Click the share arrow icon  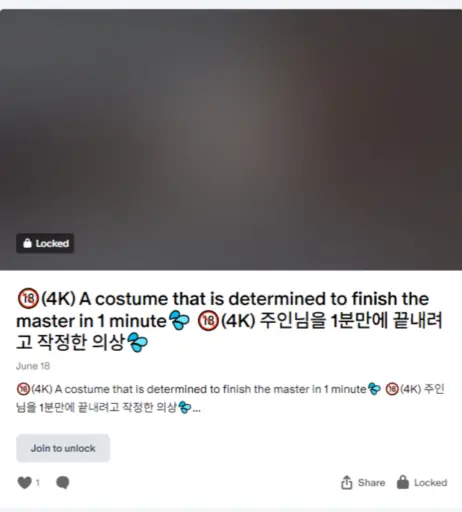(347, 482)
